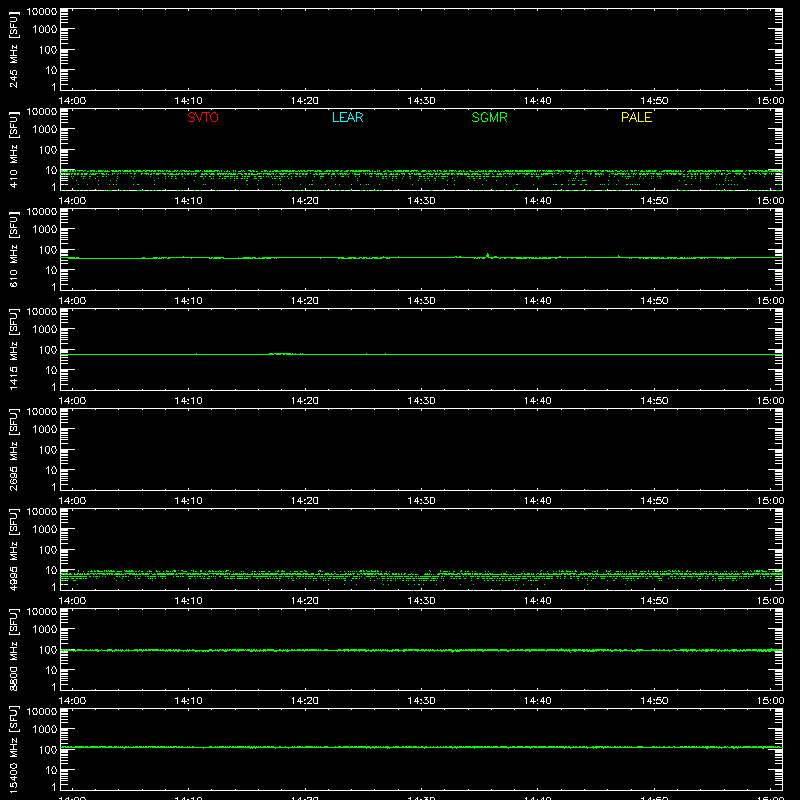Click the 10000 tick on the 245 MHz axis
The image size is (800, 800).
pyautogui.click(x=42, y=12)
